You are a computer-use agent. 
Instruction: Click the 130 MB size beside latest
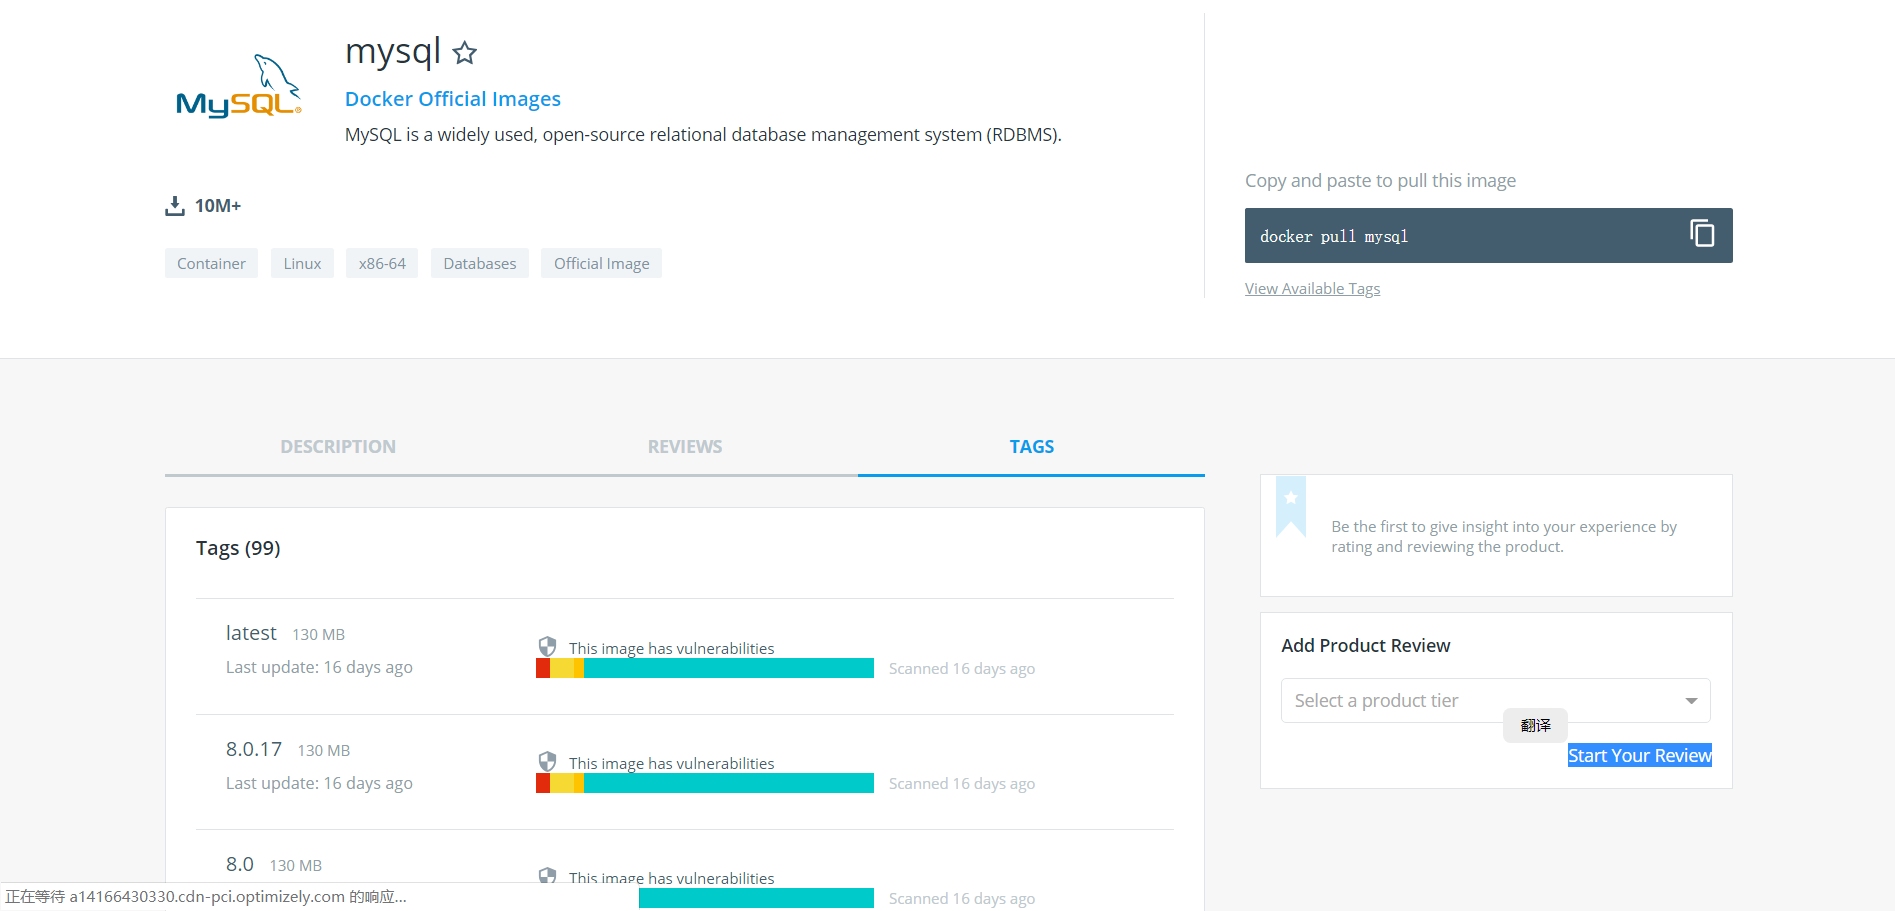coord(318,635)
